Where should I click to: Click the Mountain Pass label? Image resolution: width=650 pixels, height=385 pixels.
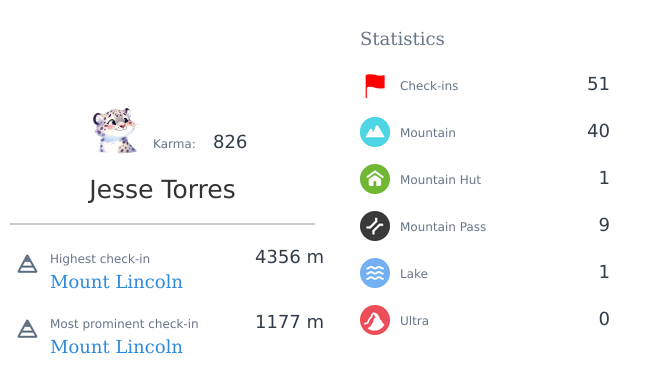pos(443,227)
